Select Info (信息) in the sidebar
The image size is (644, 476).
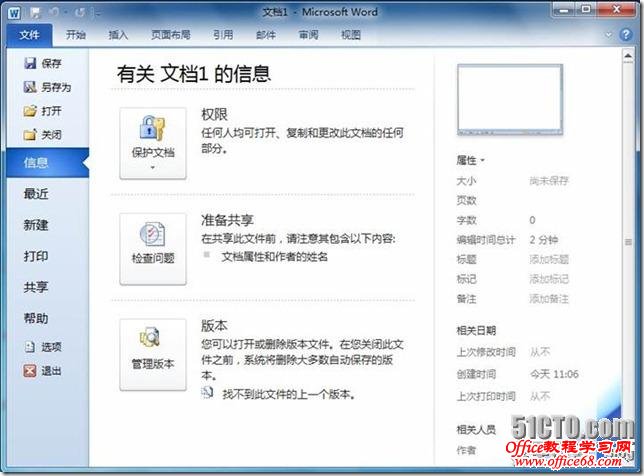click(x=48, y=163)
